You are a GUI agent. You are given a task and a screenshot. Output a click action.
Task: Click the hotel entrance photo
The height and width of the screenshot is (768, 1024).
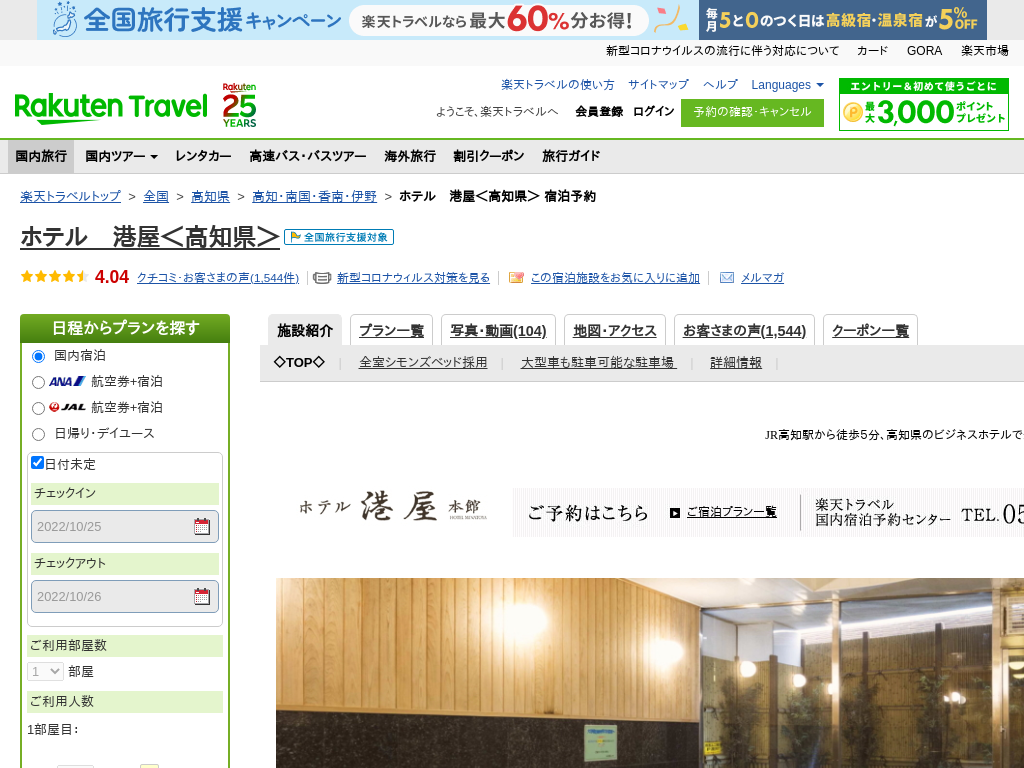click(x=650, y=673)
